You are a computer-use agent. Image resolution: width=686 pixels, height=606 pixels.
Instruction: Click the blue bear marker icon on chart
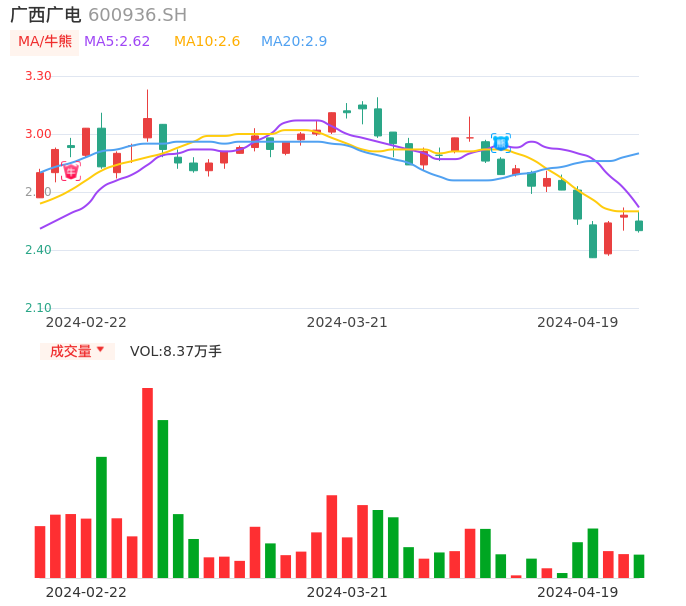pyautogui.click(x=500, y=143)
